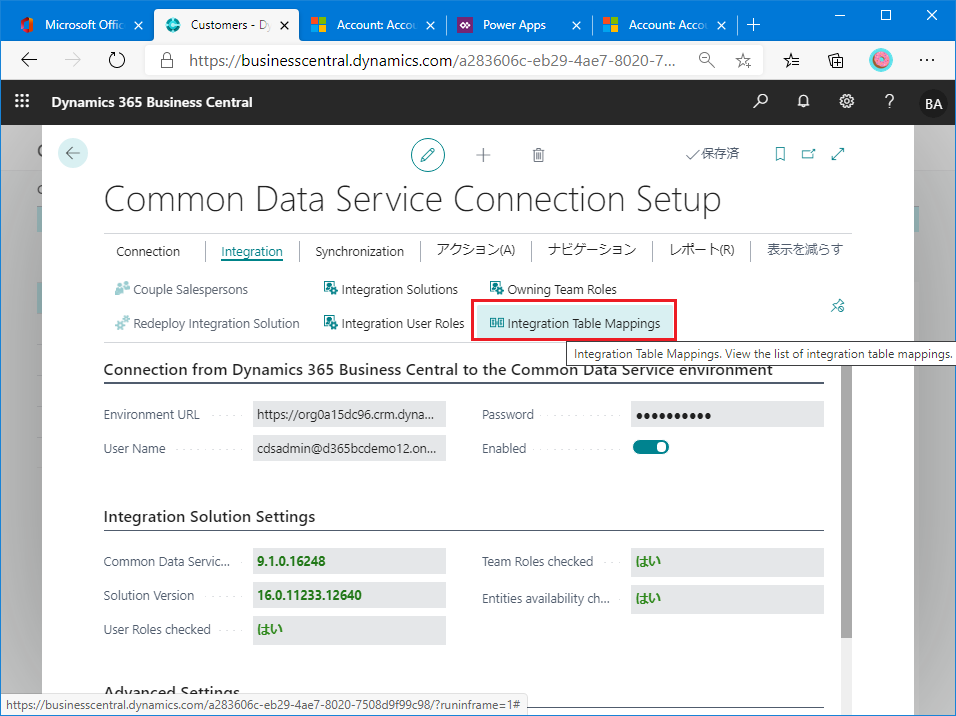Click the pin icon for the action bar
The width and height of the screenshot is (956, 716).
tap(838, 306)
